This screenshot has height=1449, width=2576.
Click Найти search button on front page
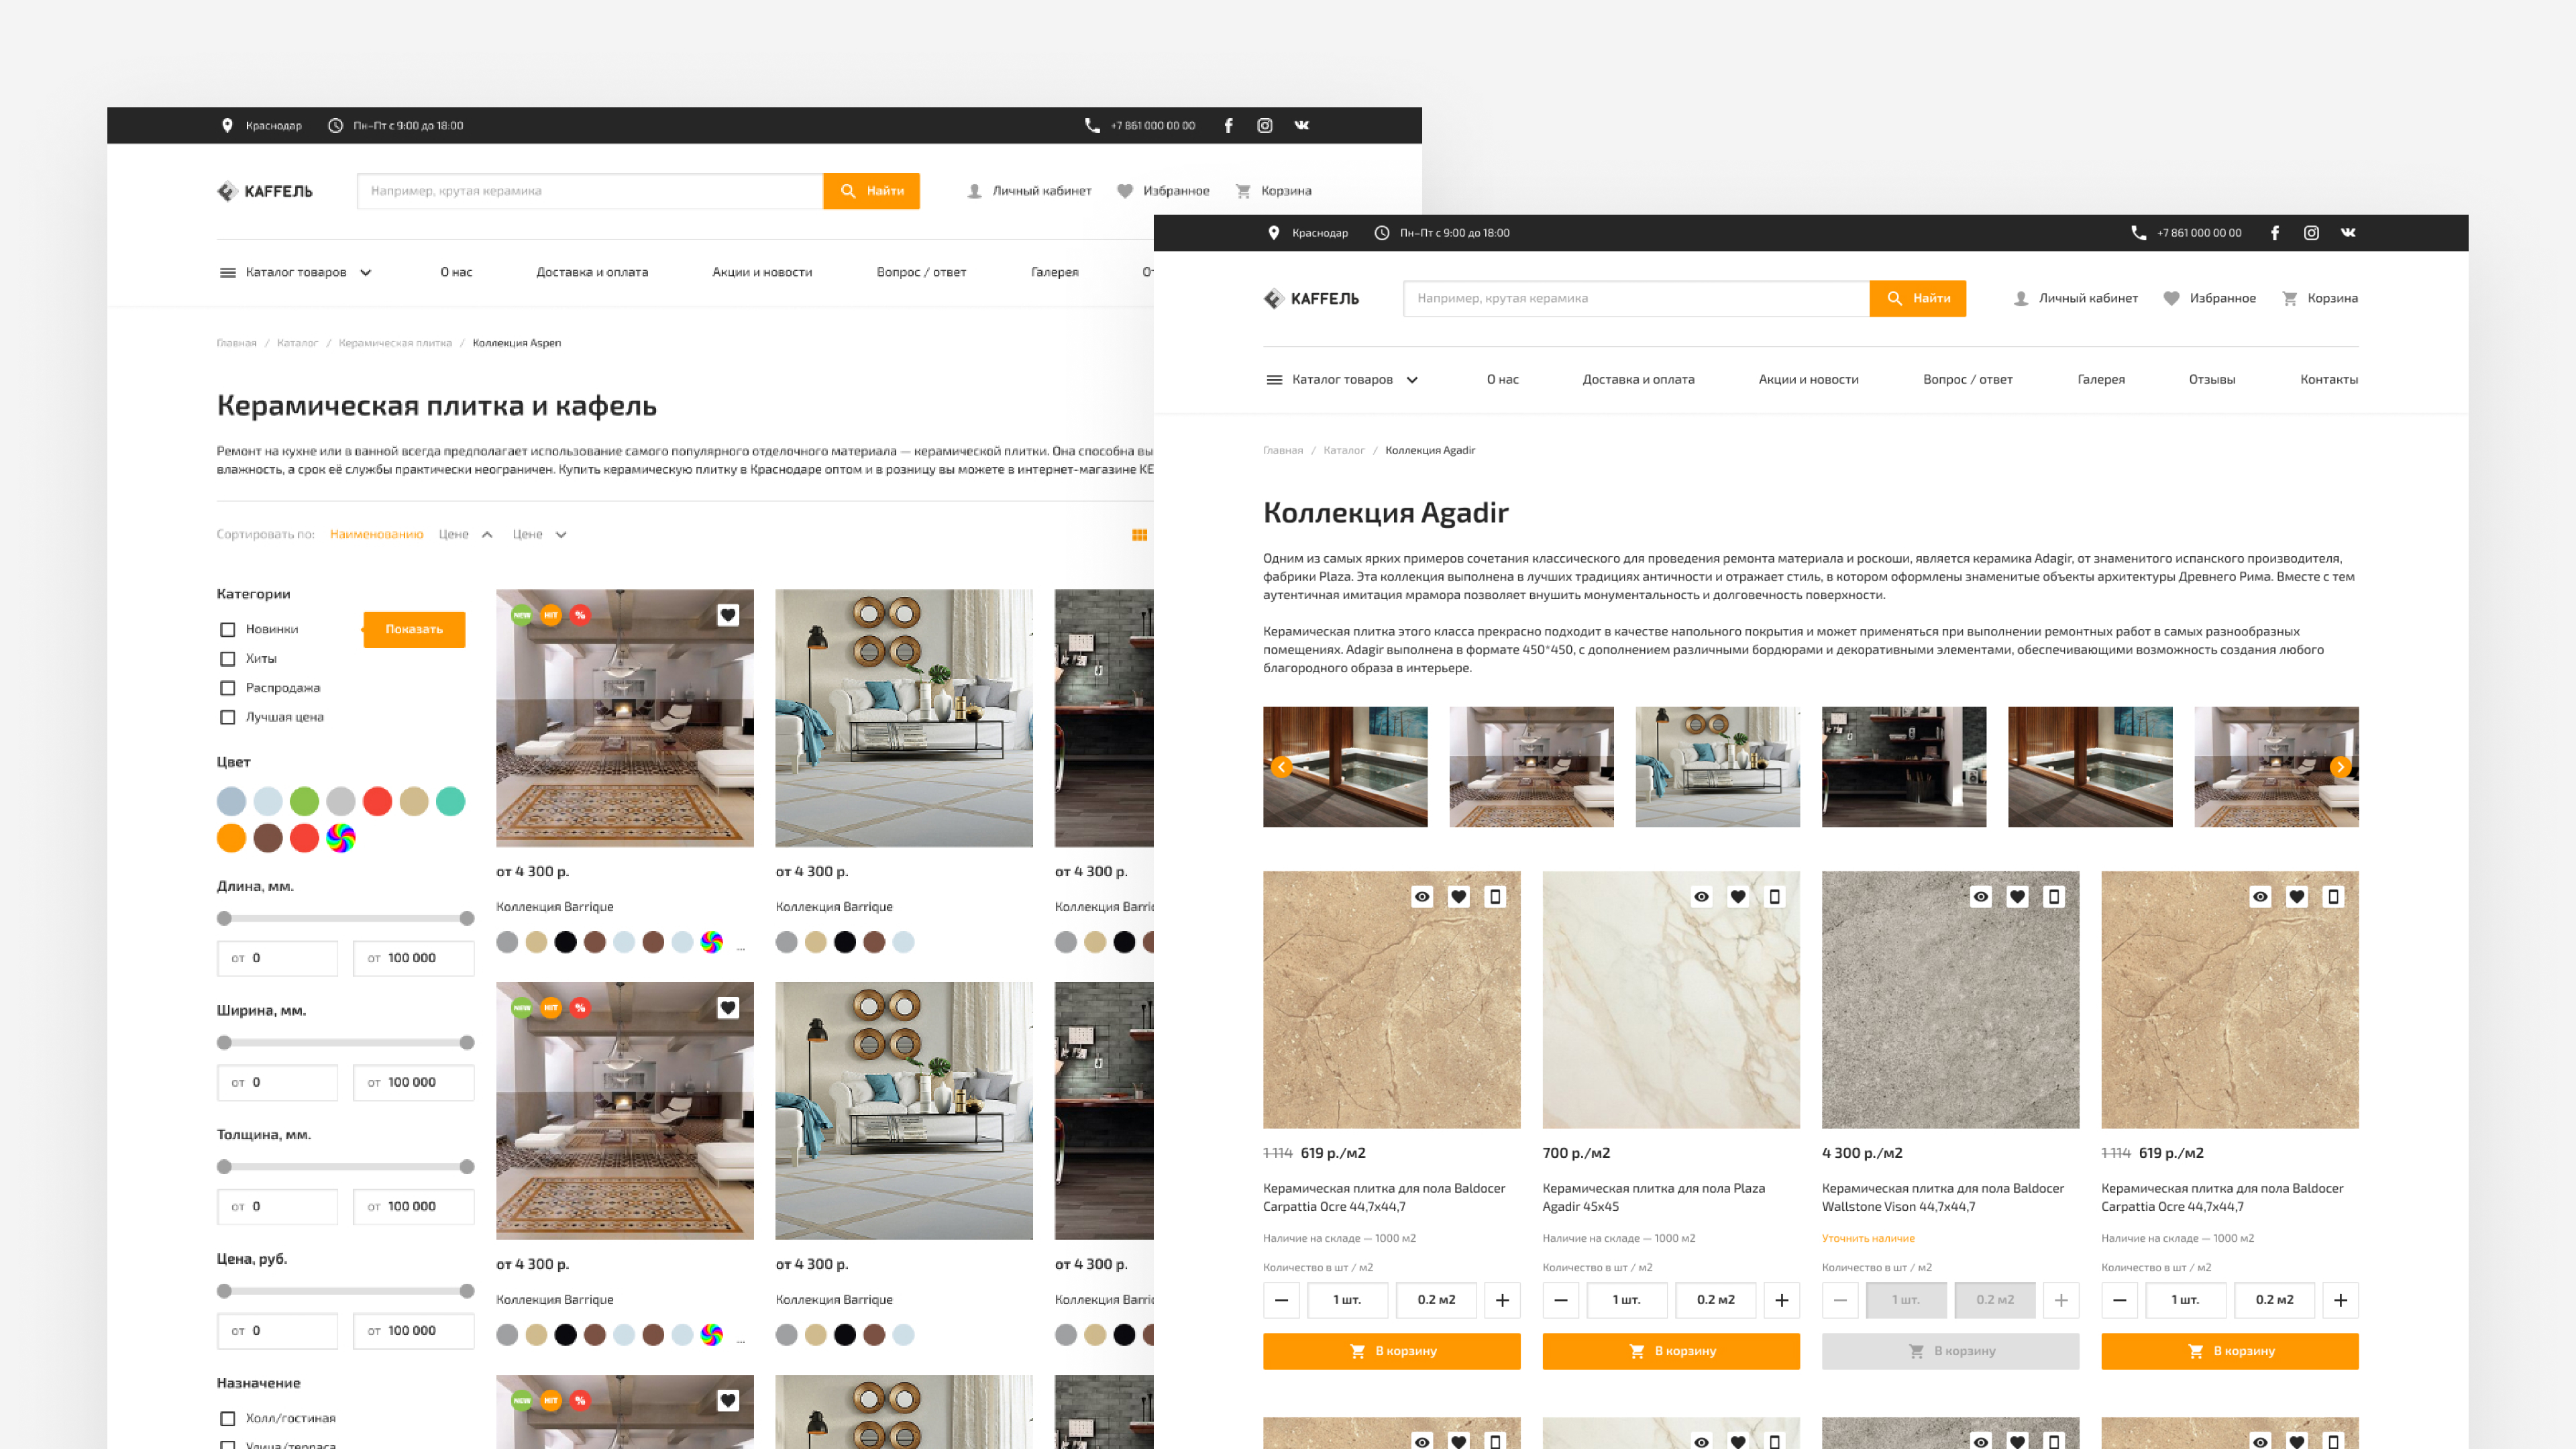click(x=1917, y=299)
